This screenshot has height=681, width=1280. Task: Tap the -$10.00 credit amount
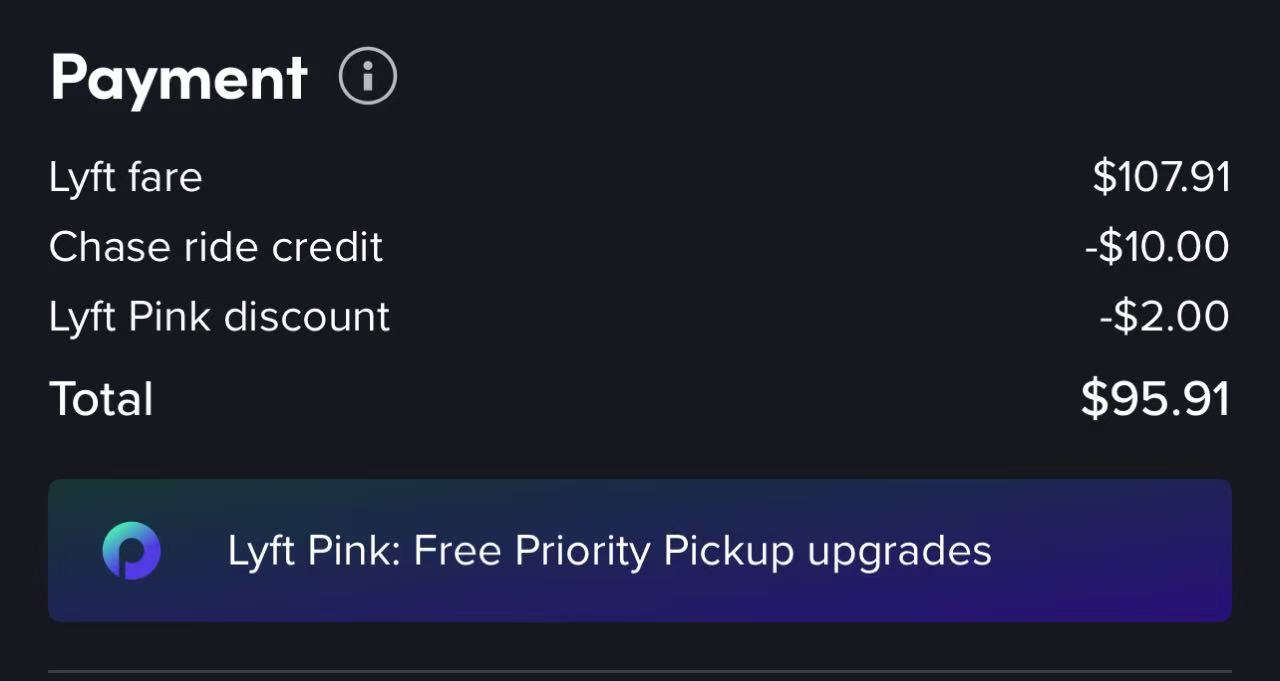[x=1157, y=247]
